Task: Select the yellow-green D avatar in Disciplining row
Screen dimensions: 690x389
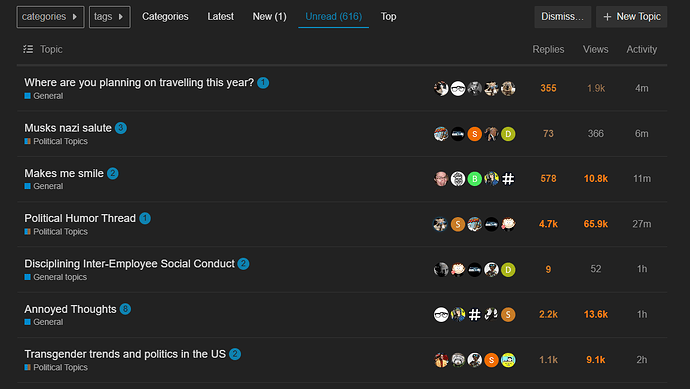Action: 508,269
